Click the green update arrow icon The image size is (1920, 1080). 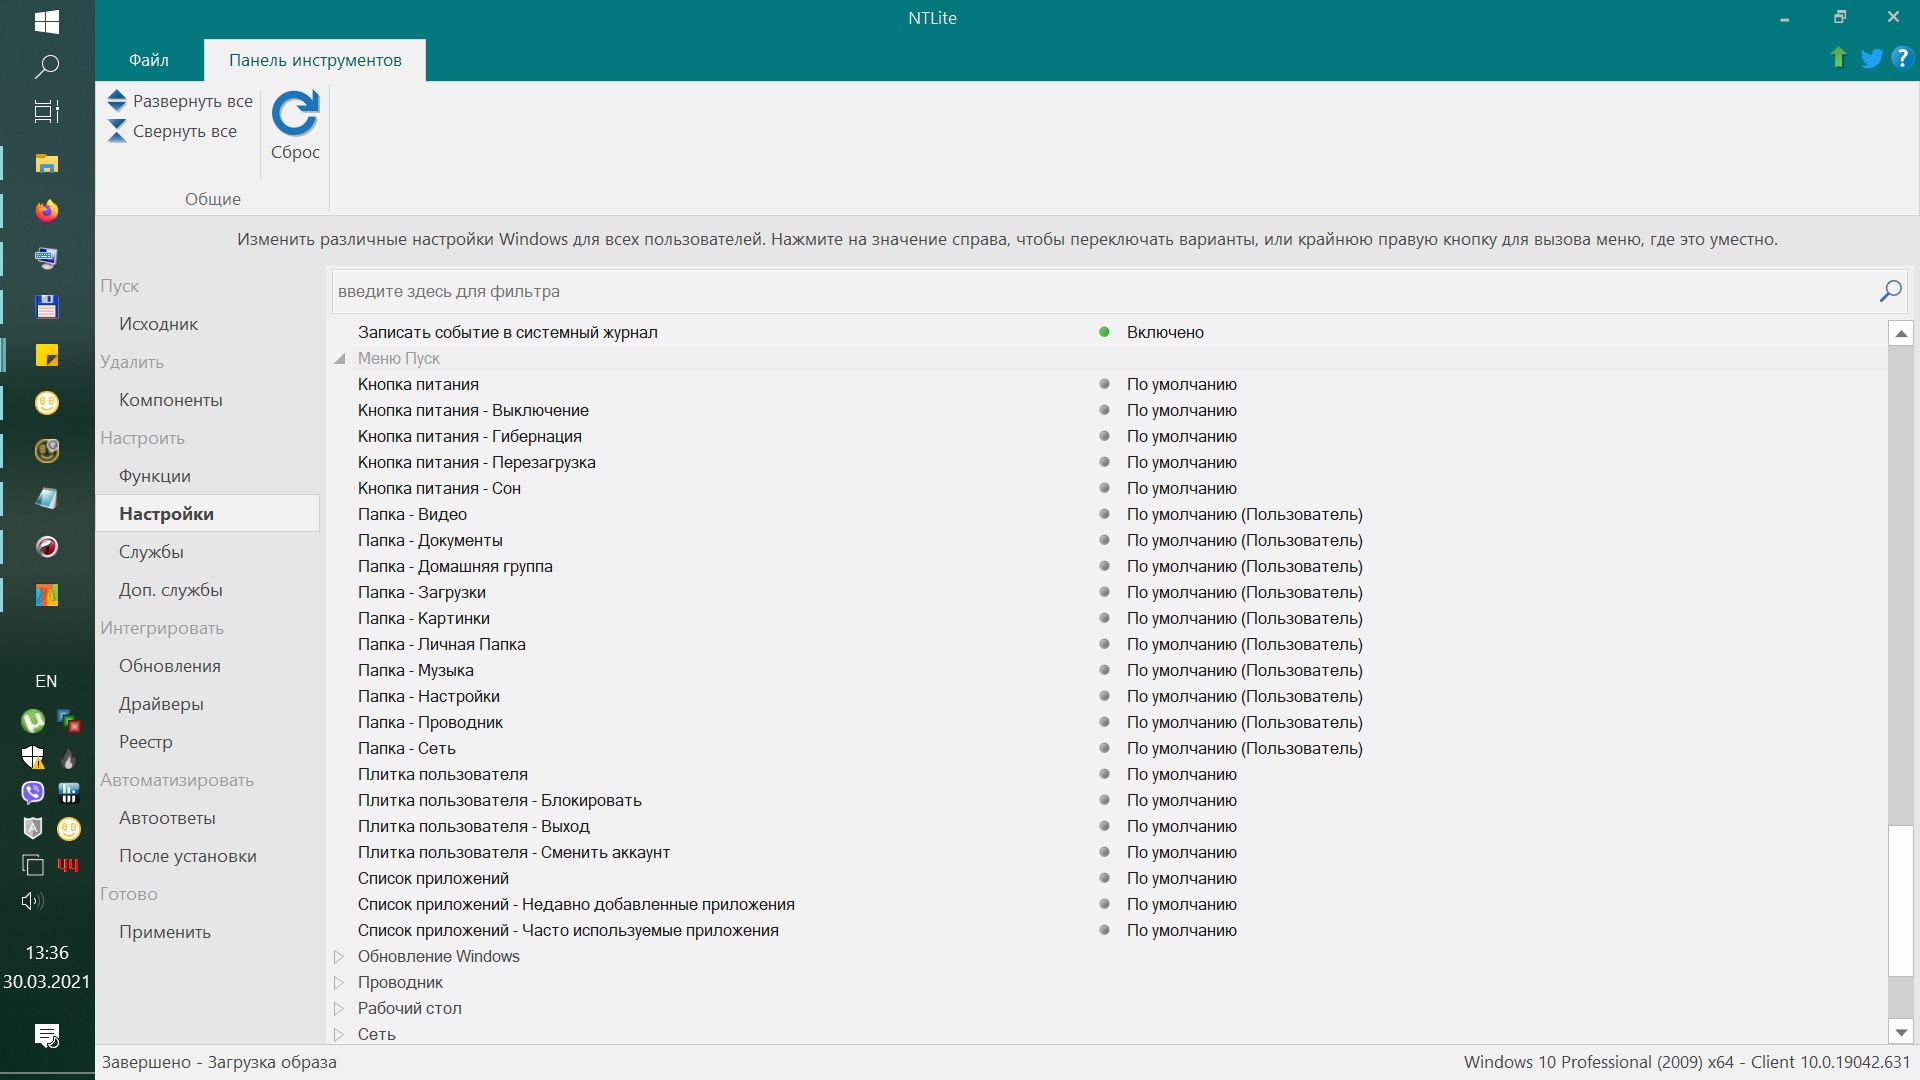(1838, 58)
